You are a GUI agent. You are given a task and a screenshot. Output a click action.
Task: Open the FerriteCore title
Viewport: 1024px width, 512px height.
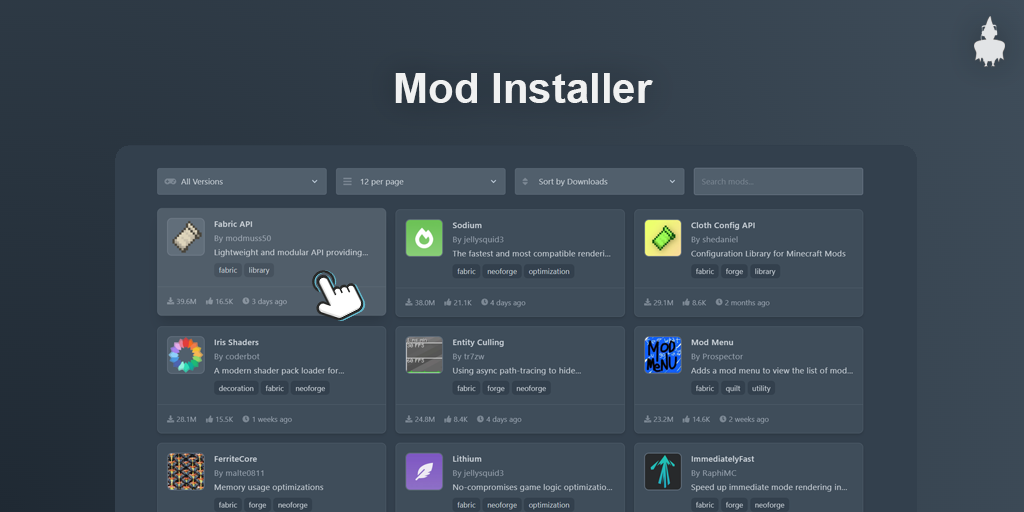236,459
